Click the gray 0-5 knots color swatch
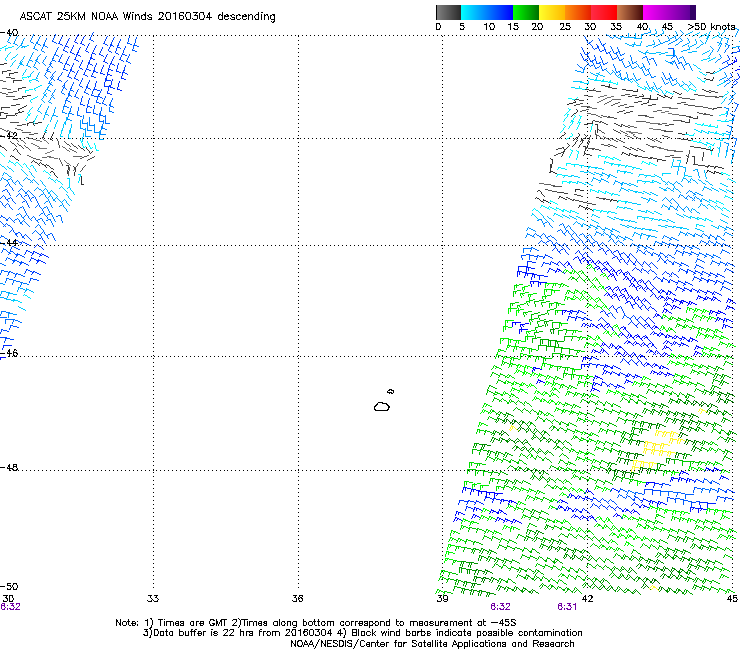740x650 pixels. (448, 13)
